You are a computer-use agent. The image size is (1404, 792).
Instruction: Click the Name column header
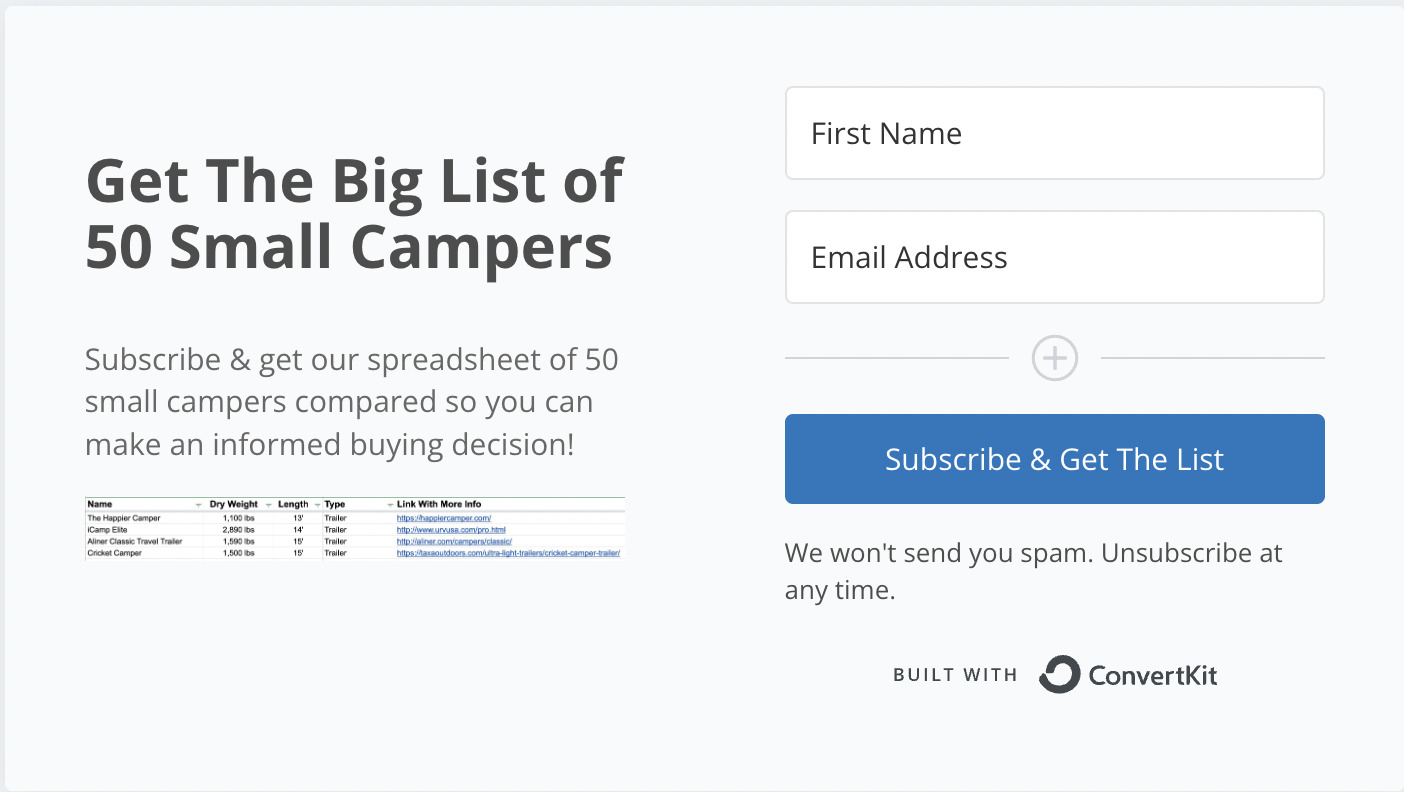100,503
